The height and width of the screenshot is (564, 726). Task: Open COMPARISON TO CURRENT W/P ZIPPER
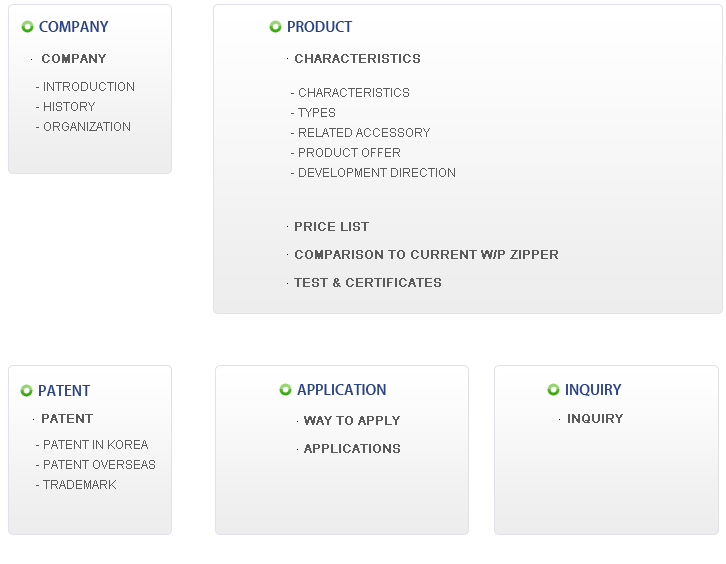coord(426,255)
